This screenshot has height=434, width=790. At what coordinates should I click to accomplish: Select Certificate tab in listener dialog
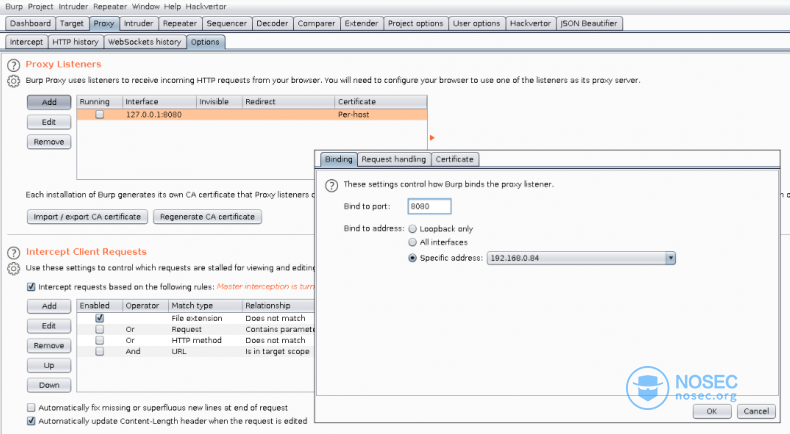coord(454,159)
